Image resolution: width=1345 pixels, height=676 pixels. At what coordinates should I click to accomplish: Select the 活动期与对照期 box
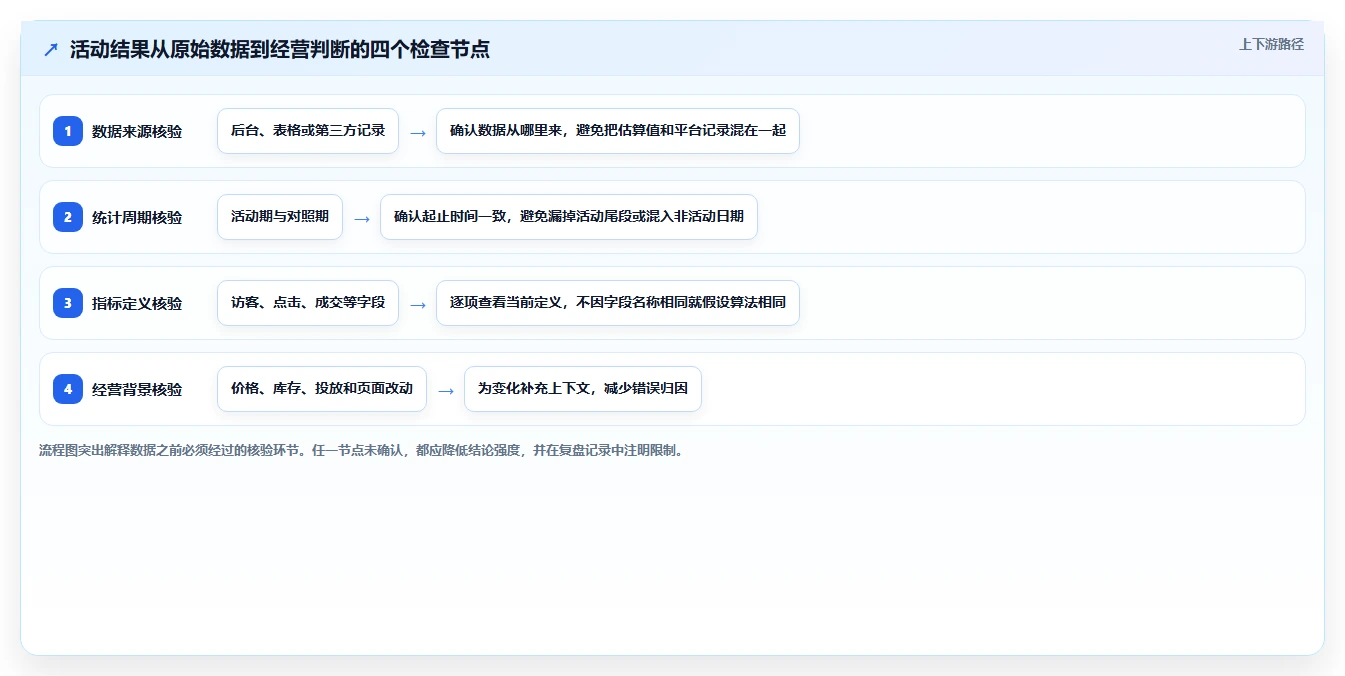(x=280, y=217)
